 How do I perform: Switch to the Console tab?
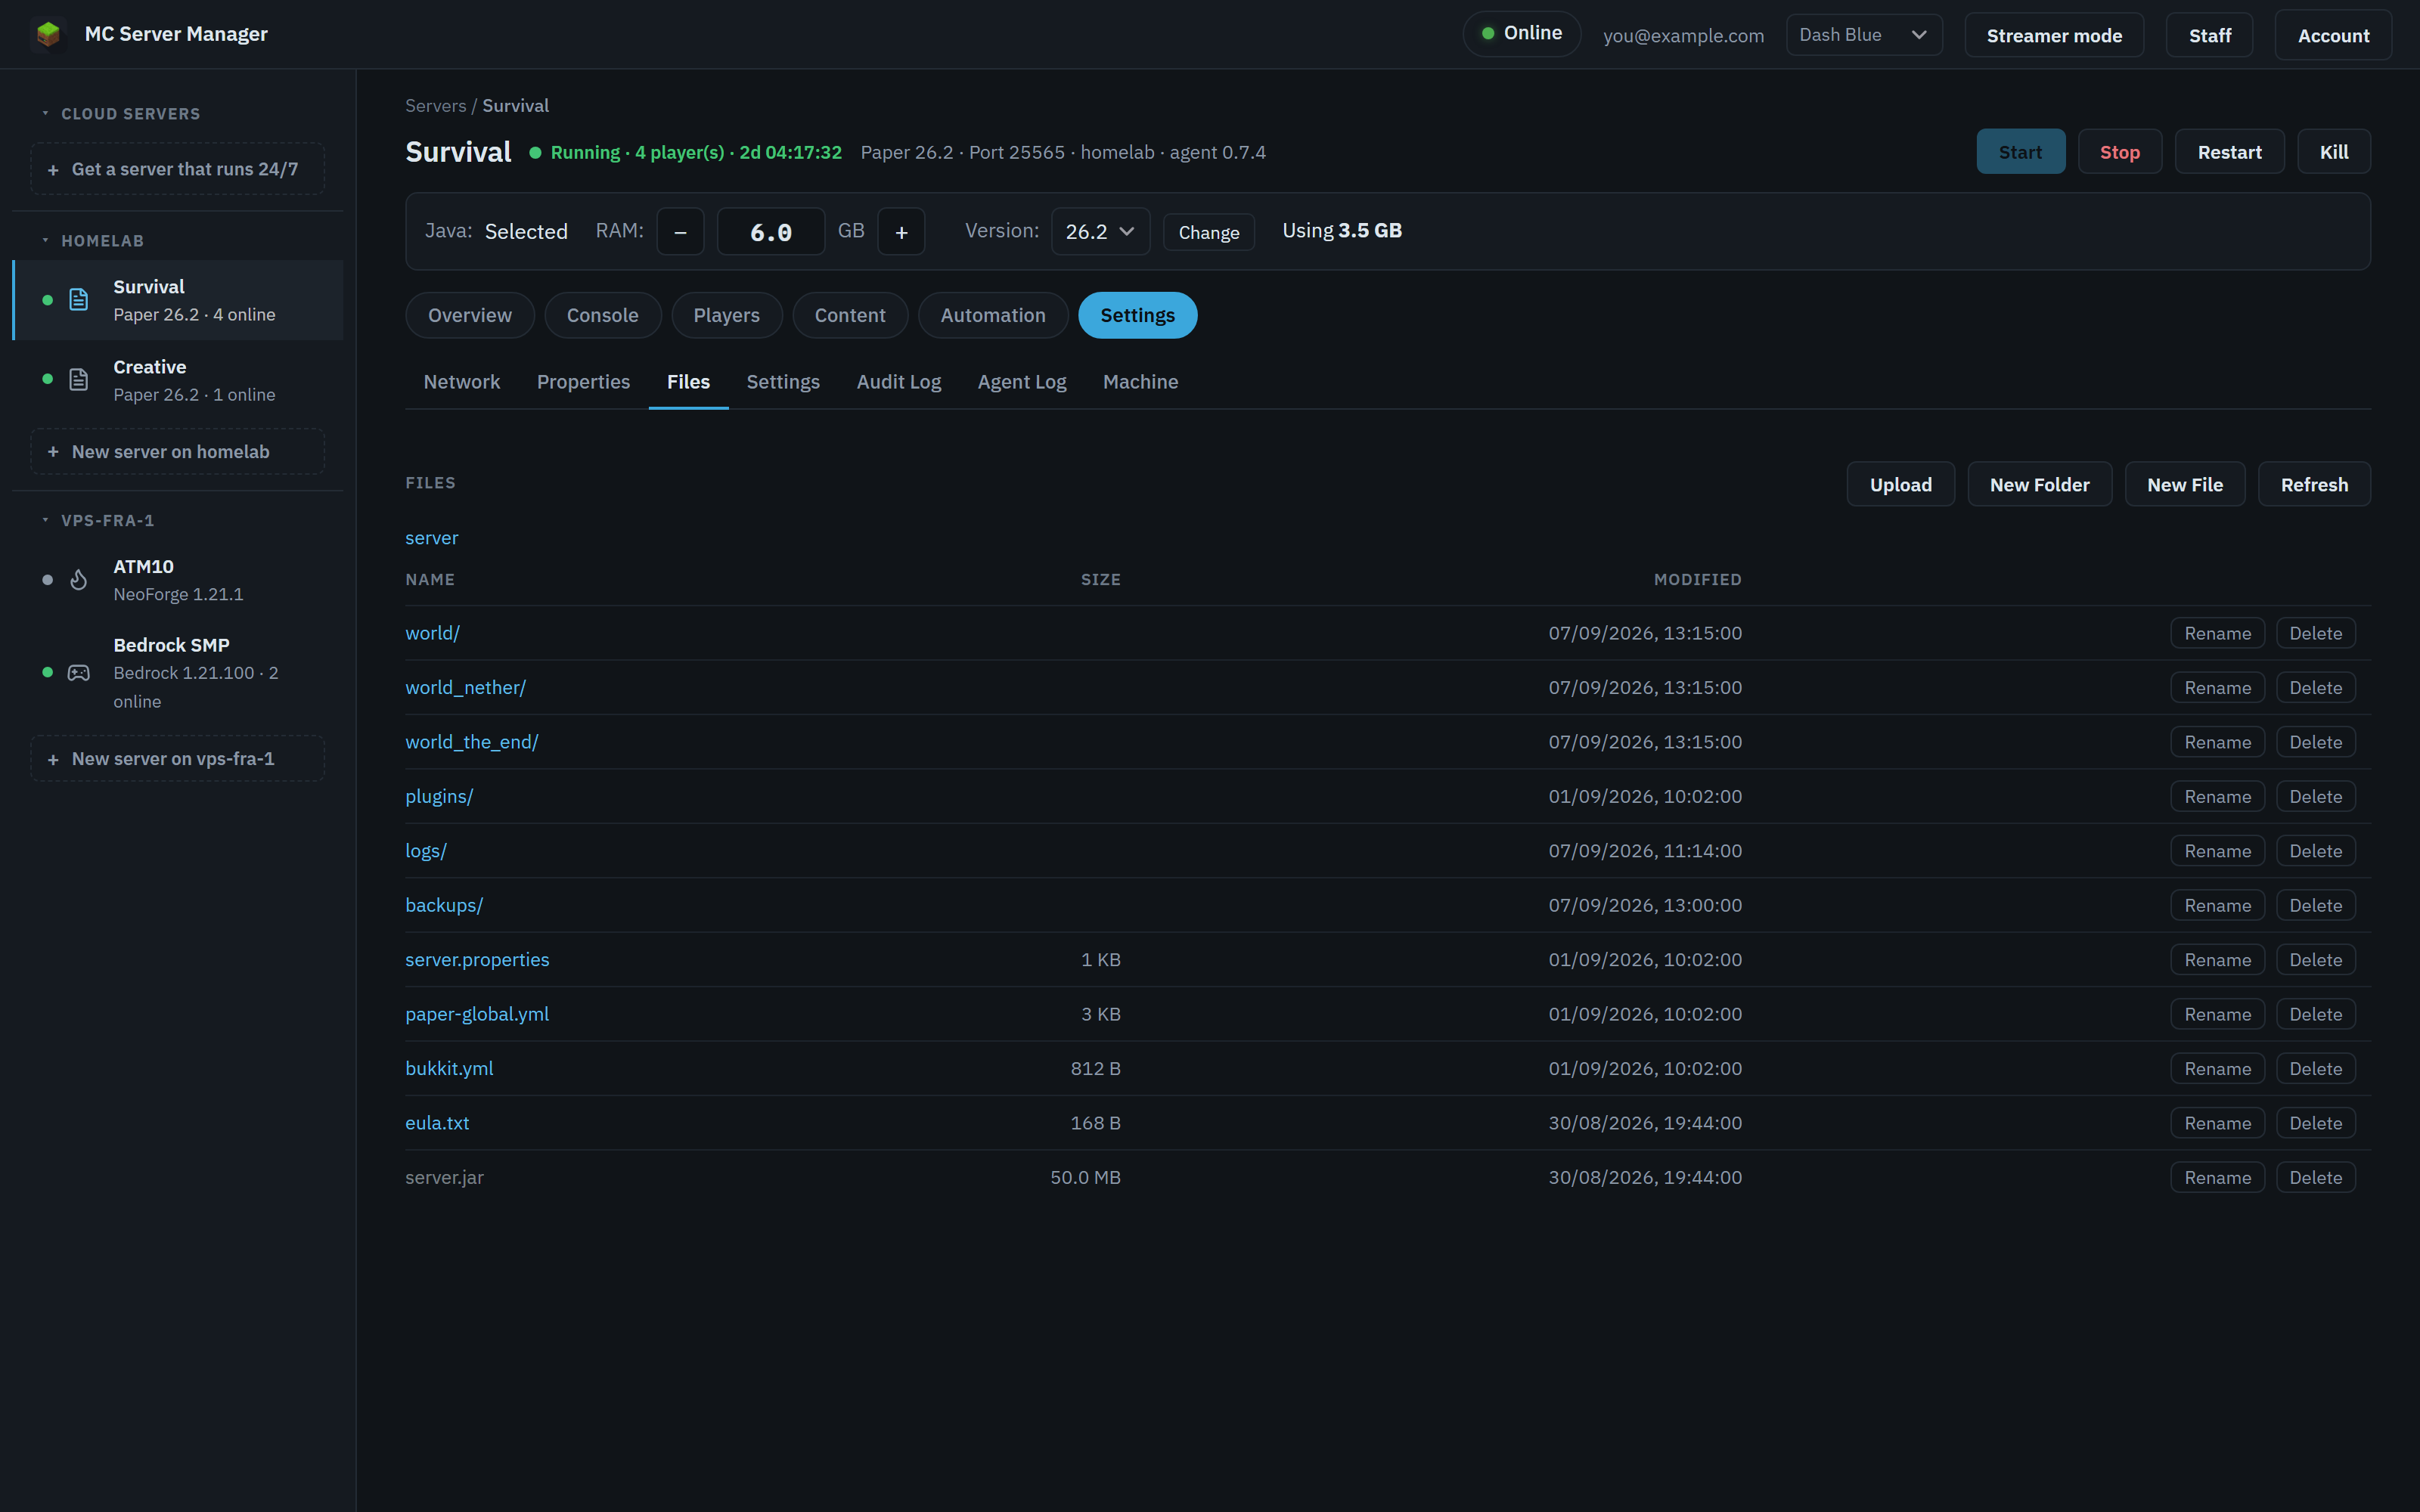(x=602, y=315)
